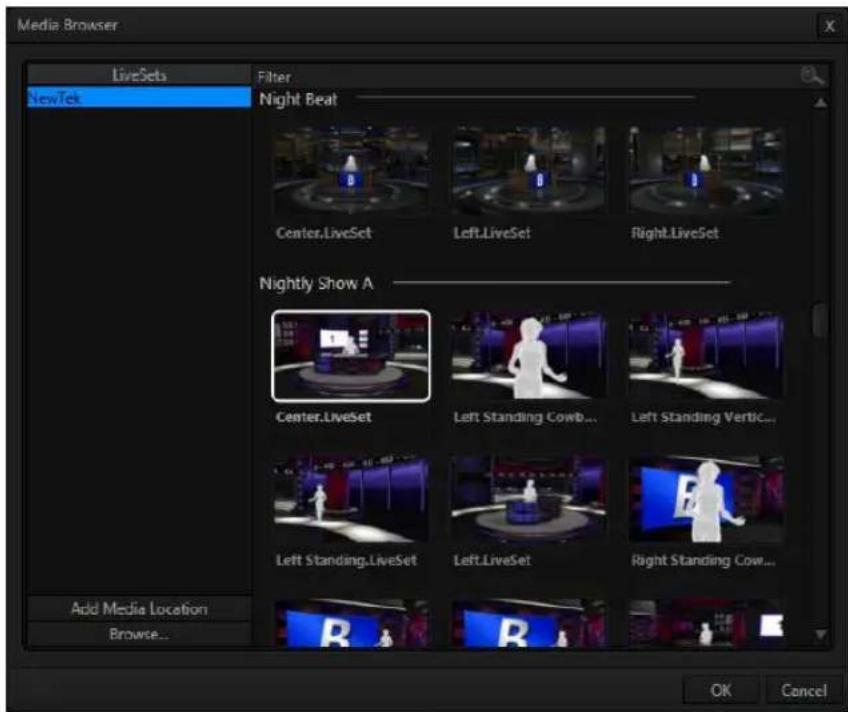Image resolution: width=848 pixels, height=712 pixels.
Task: Close the Media Browser dialog
Action: coord(830,26)
